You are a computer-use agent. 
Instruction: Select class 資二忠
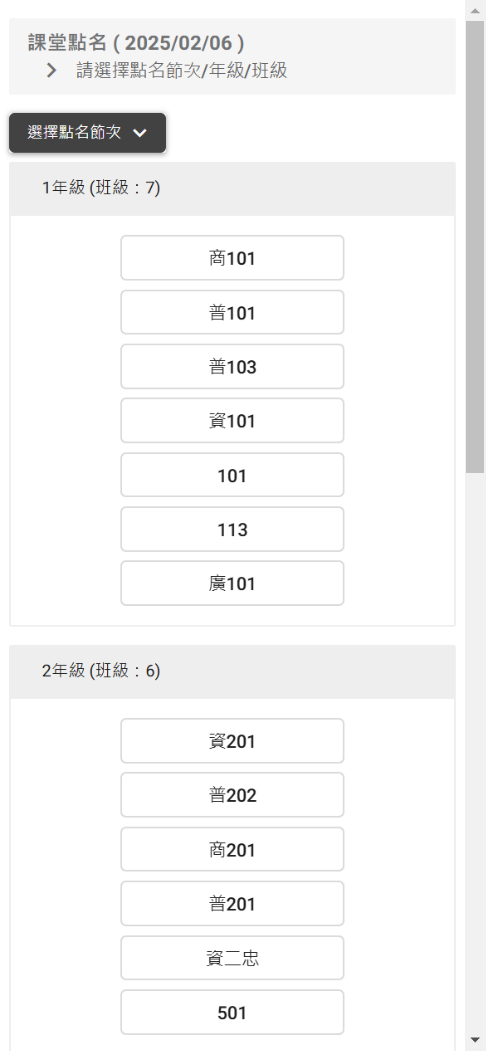click(232, 959)
